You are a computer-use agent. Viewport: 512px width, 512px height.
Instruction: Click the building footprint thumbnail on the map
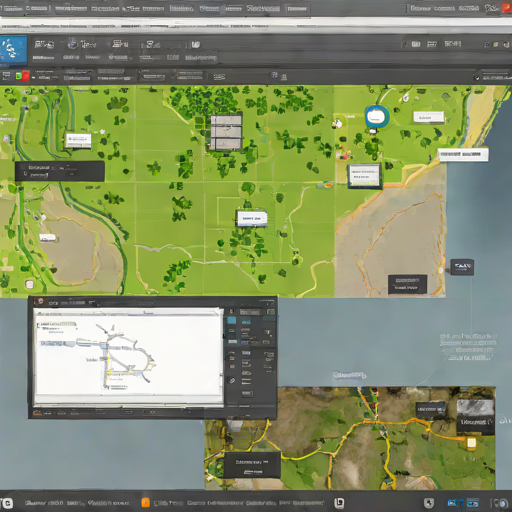coord(226,133)
